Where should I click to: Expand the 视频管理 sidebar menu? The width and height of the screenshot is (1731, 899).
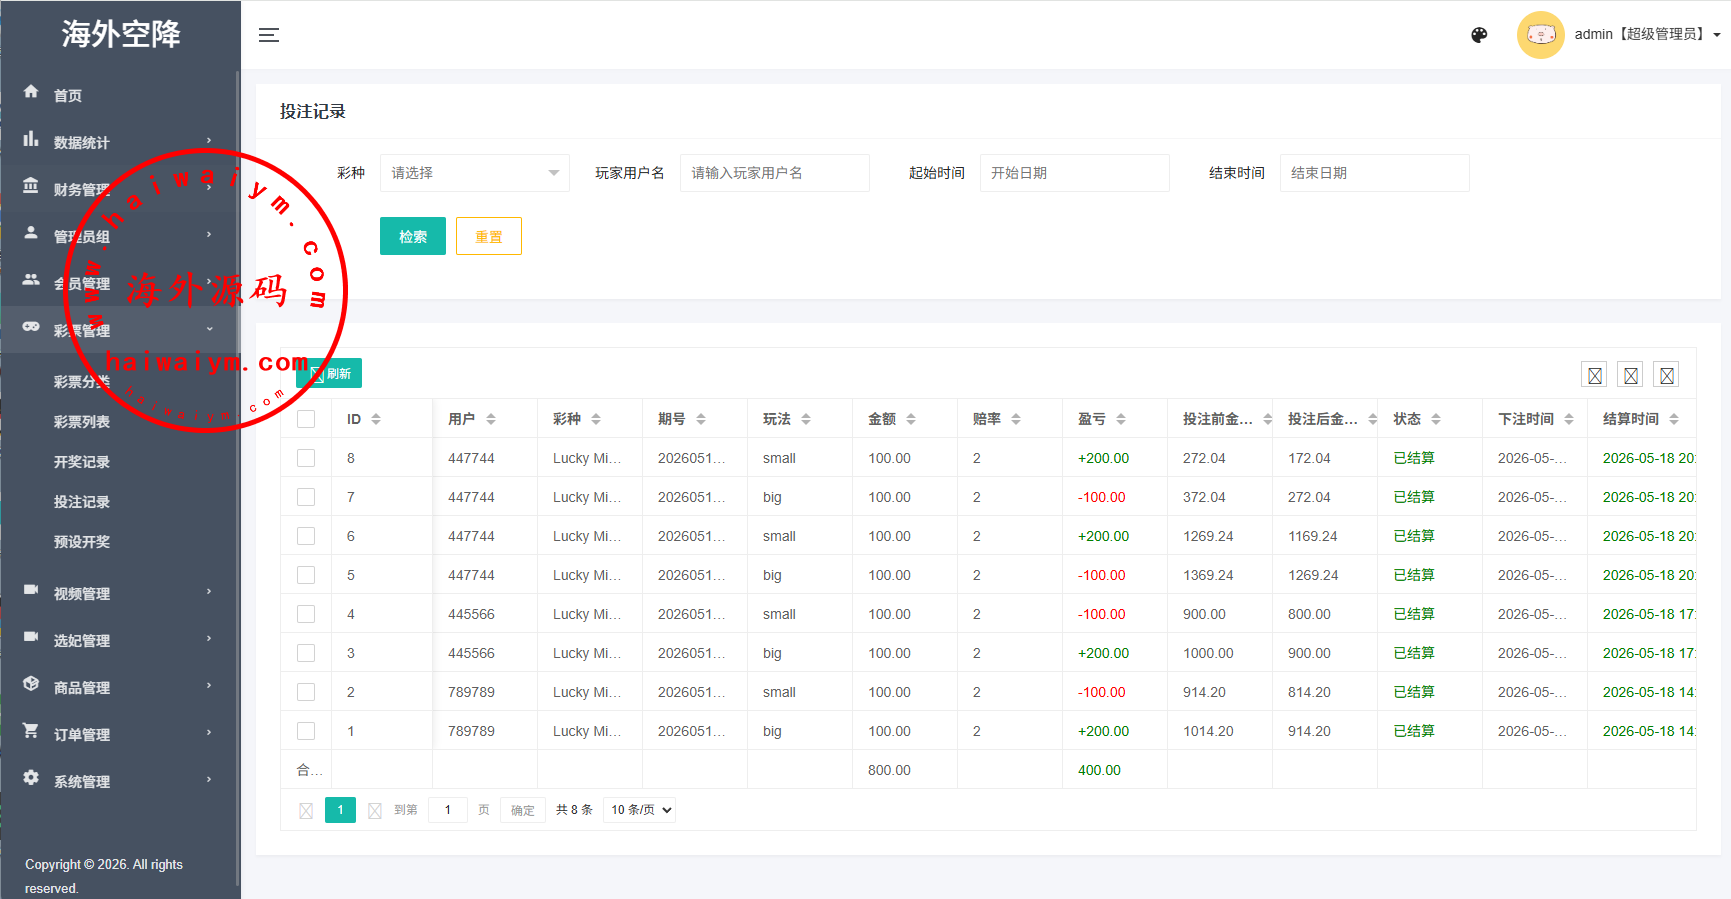click(x=120, y=593)
